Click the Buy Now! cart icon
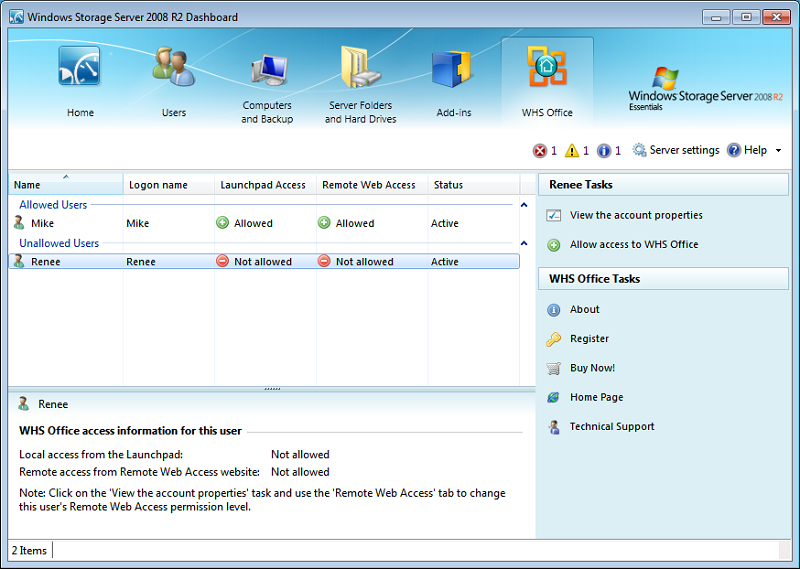This screenshot has height=569, width=800. 554,368
